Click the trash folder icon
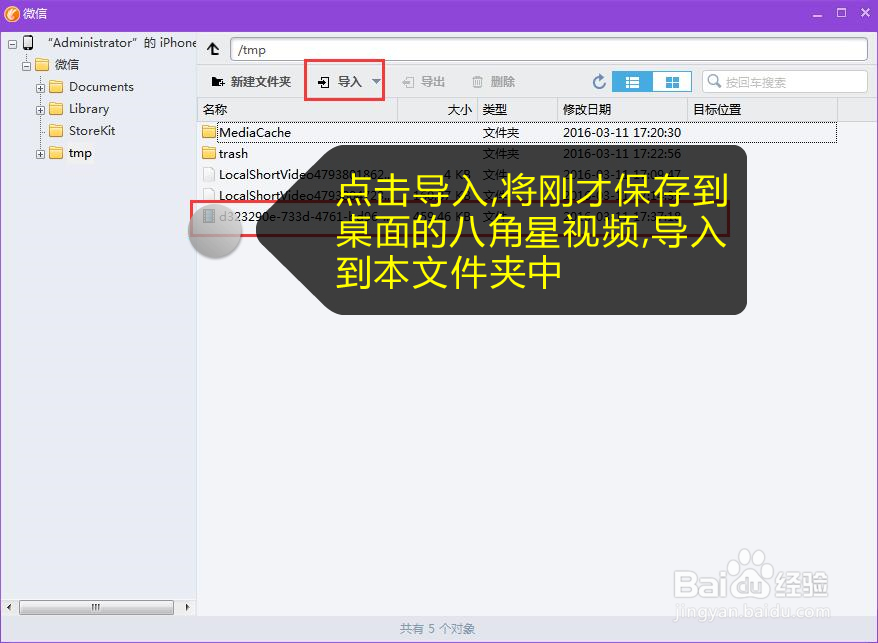This screenshot has width=878, height=643. pyautogui.click(x=209, y=153)
